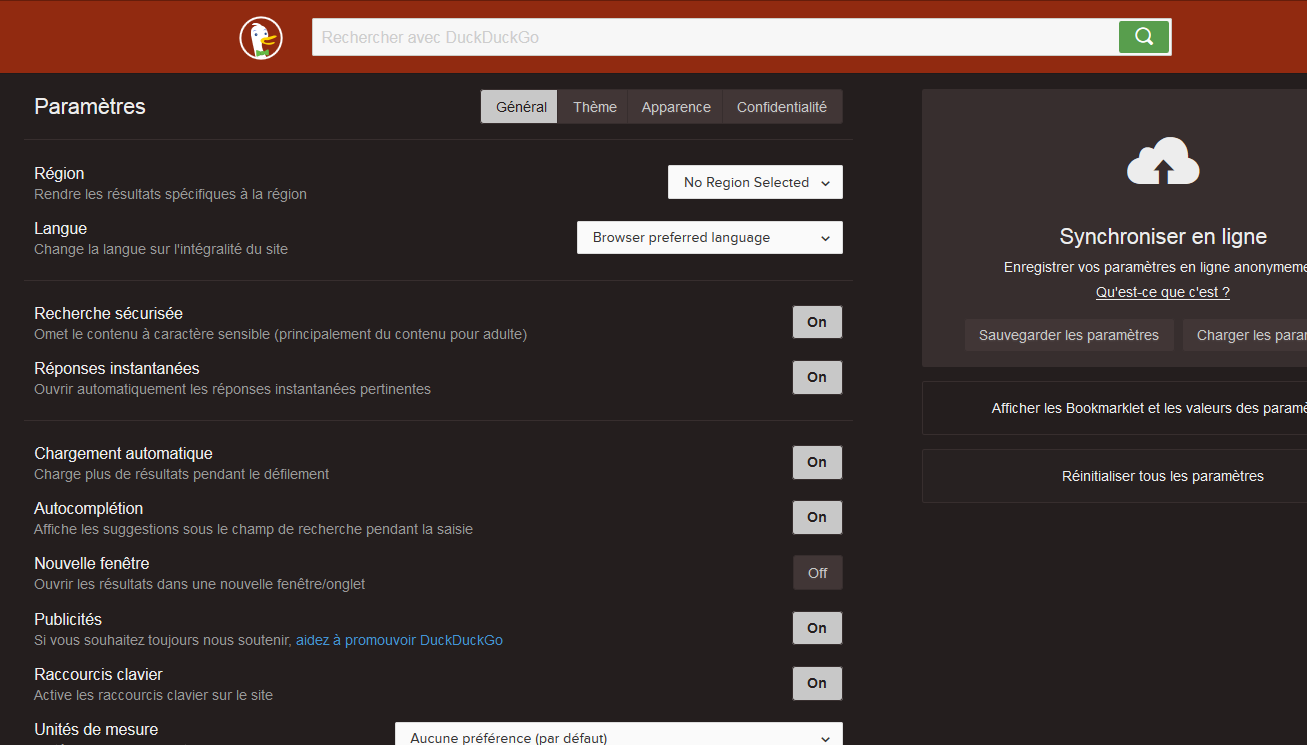Viewport: 1307px width, 745px height.
Task: Expand the Langue dropdown showing Browser preferred language
Action: [x=709, y=237]
